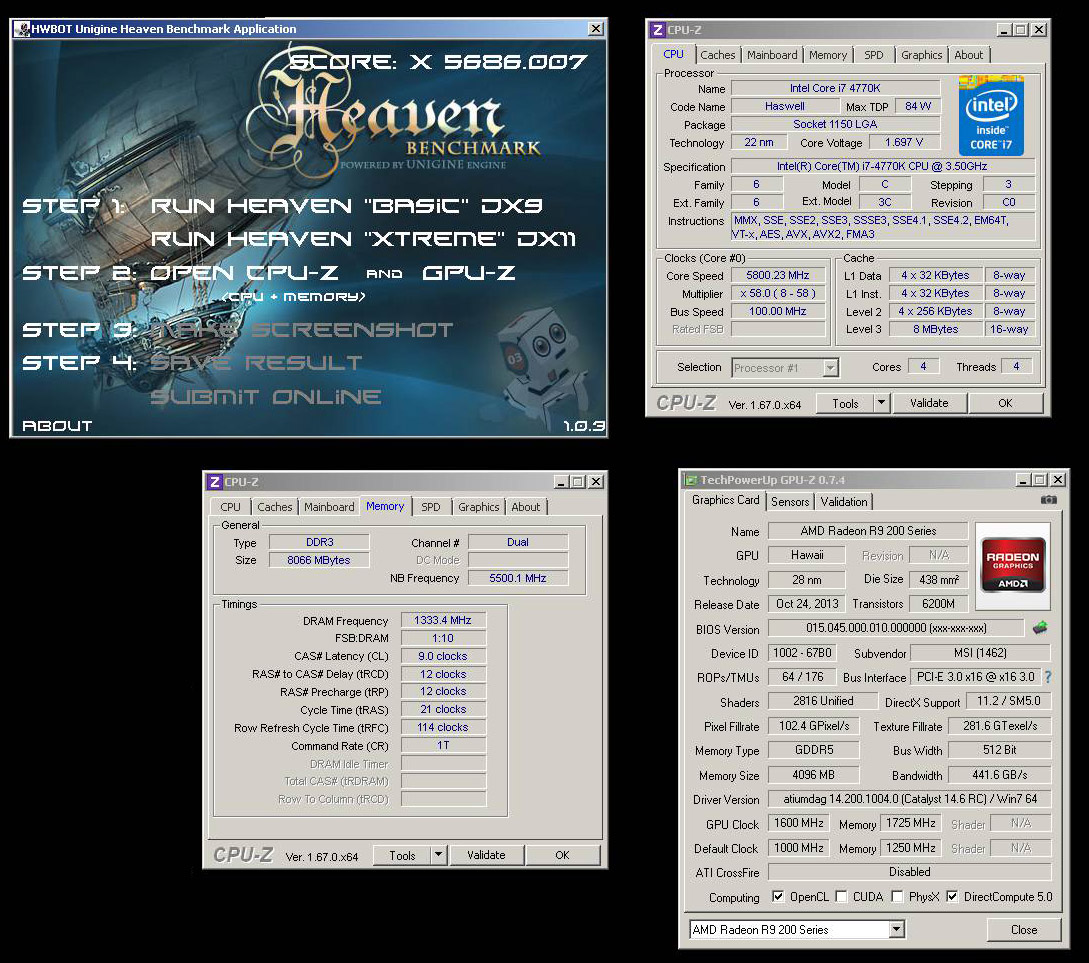Screen dimensions: 1089x963
Task: Switch to Memory tab in CPU-Z CPU window
Action: click(828, 55)
